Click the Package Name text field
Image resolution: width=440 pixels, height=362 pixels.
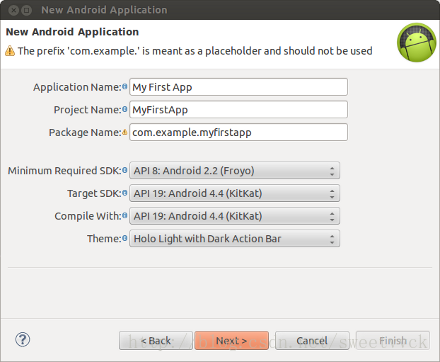[x=238, y=132]
